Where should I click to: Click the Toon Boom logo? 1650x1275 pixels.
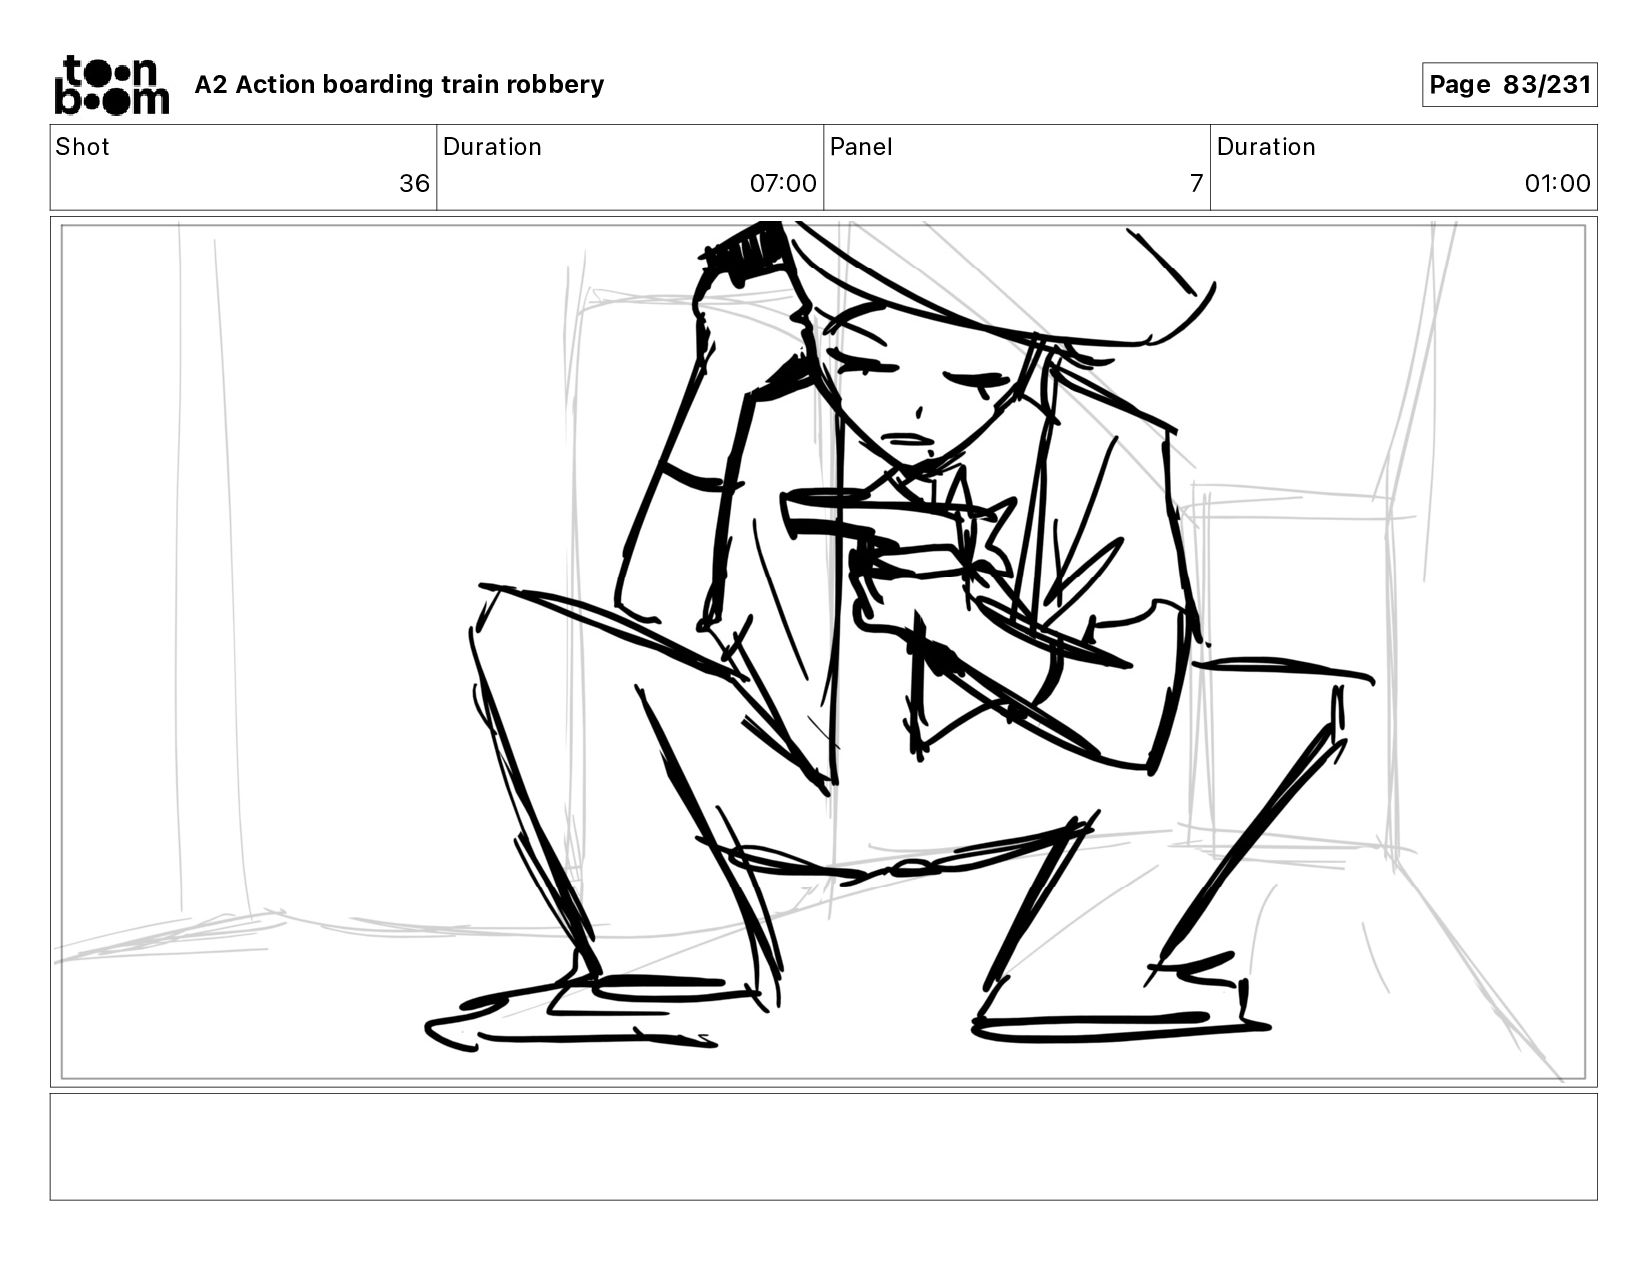coord(111,85)
